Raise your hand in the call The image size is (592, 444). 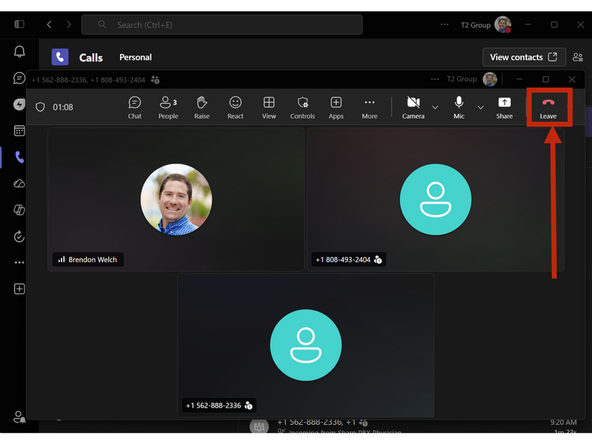(202, 107)
